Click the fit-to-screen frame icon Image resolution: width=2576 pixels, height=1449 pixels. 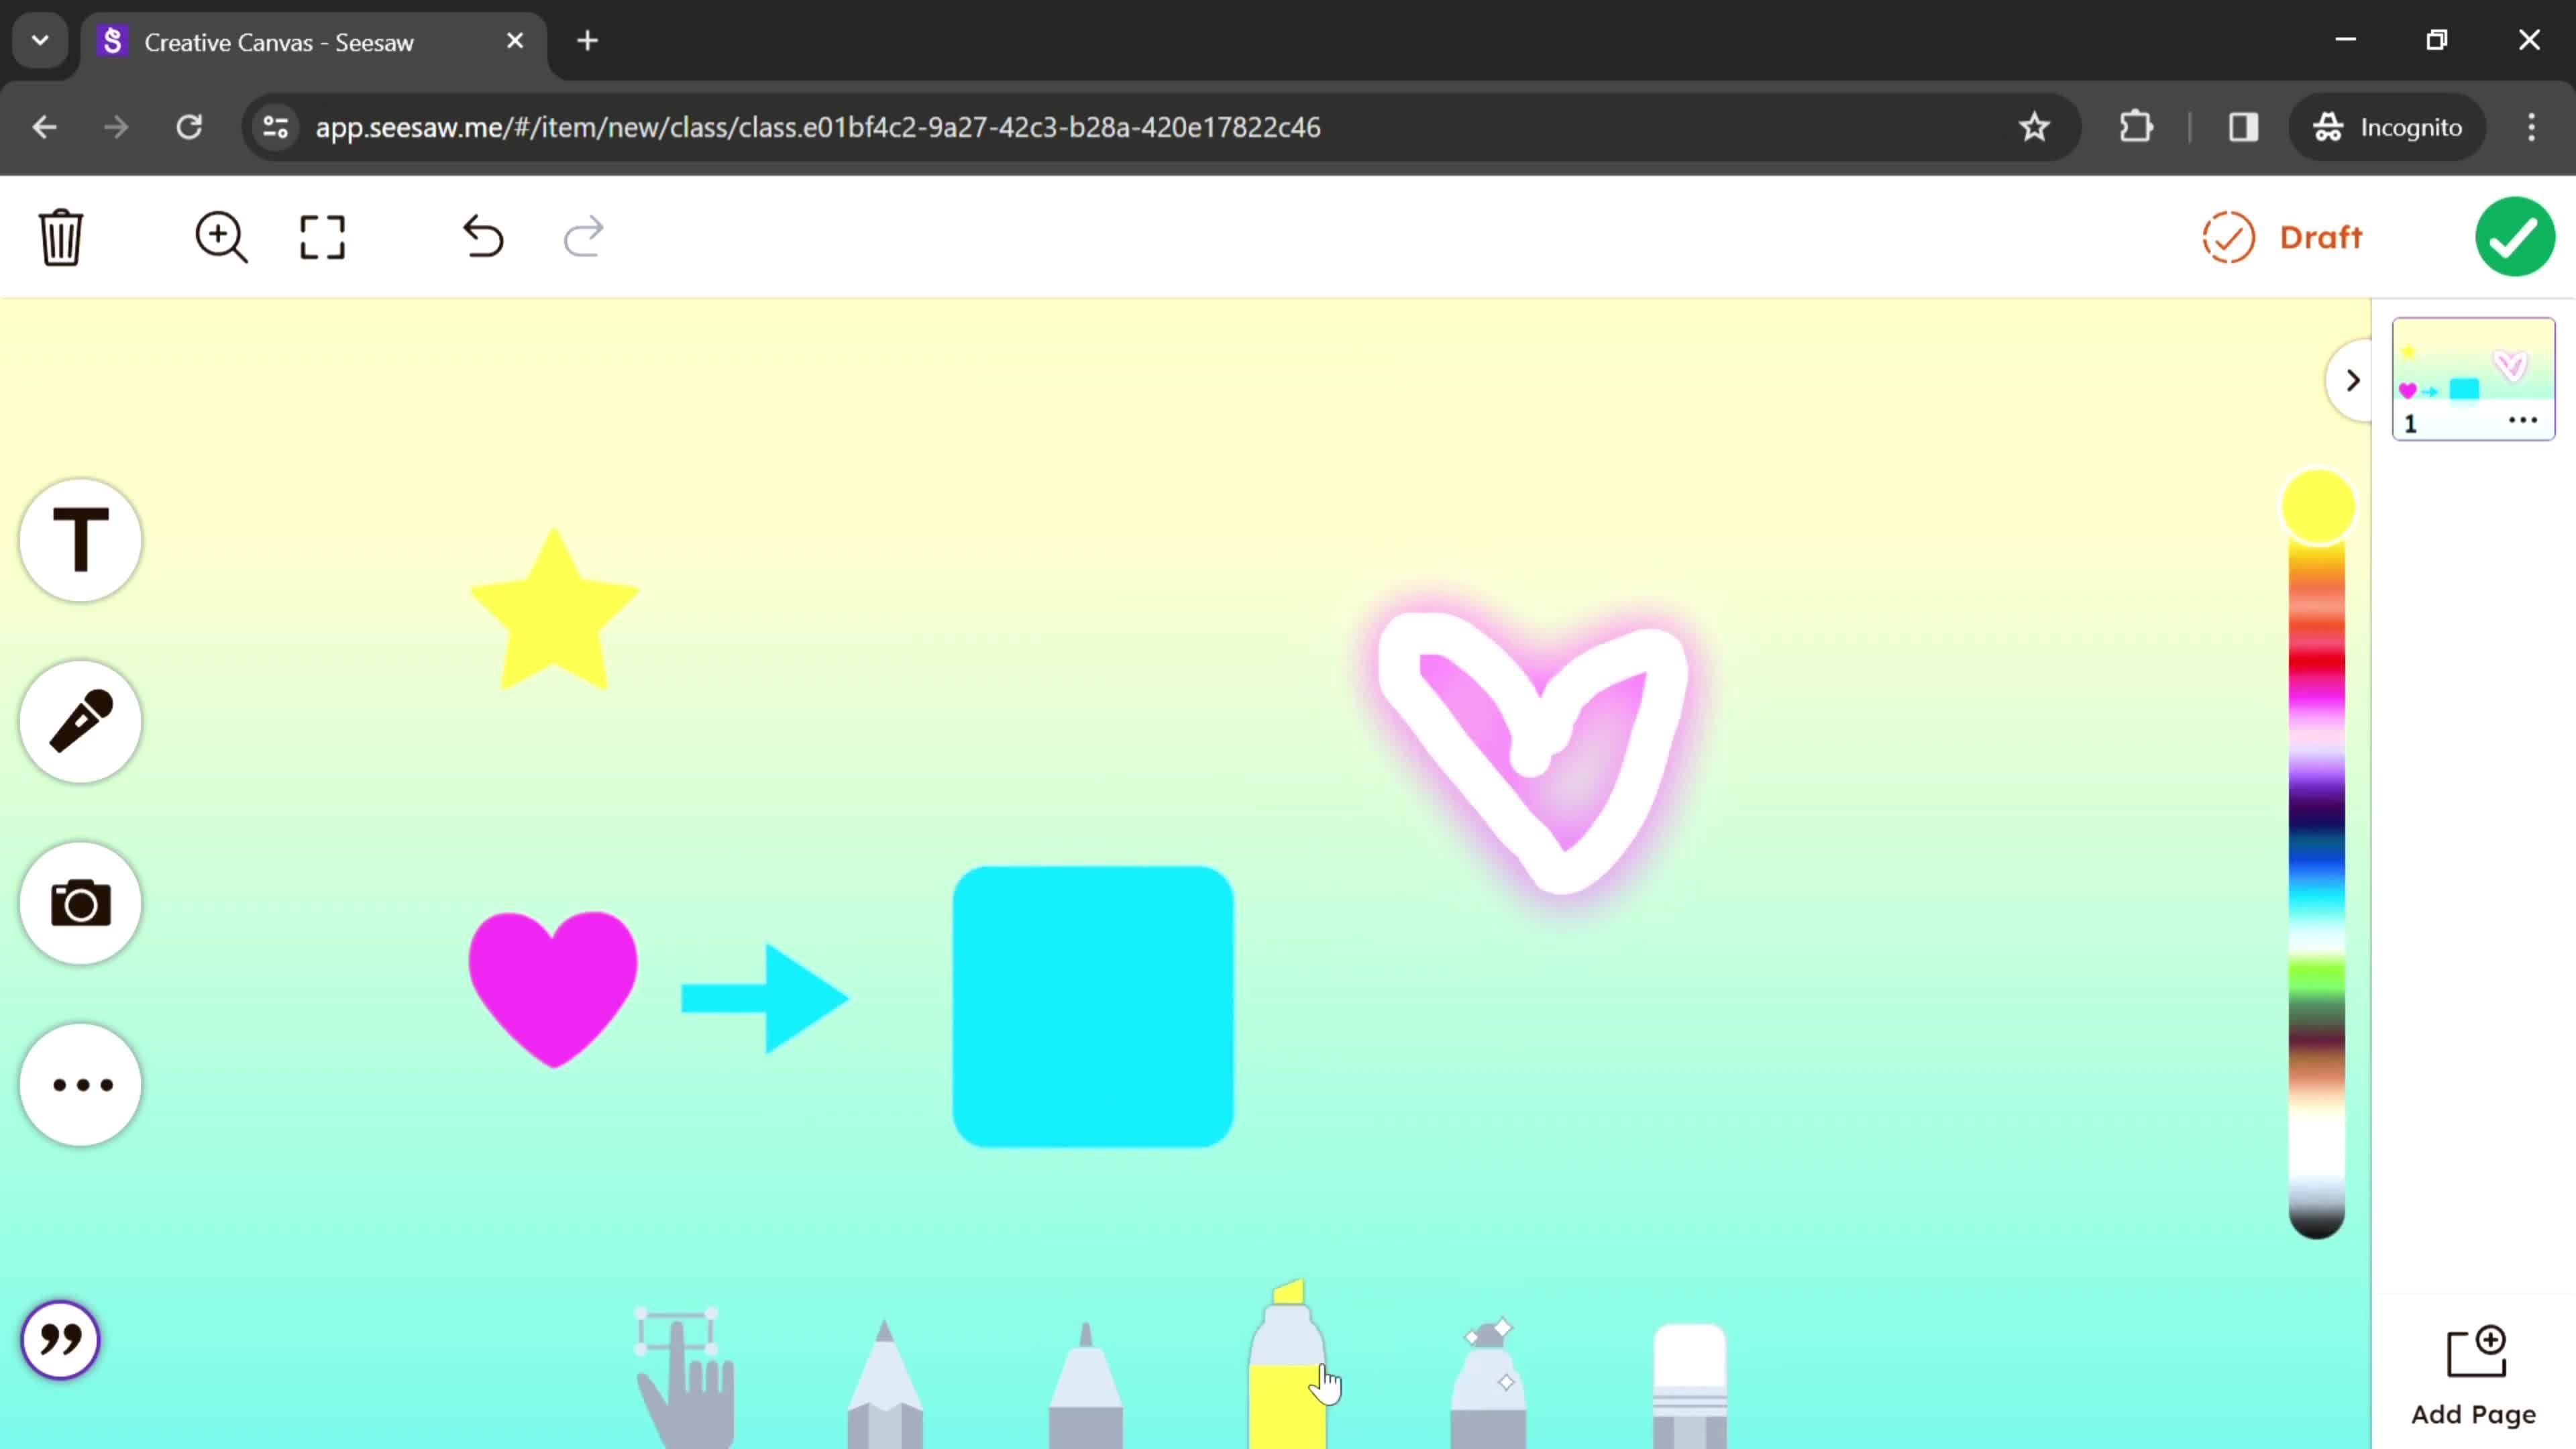(x=322, y=237)
